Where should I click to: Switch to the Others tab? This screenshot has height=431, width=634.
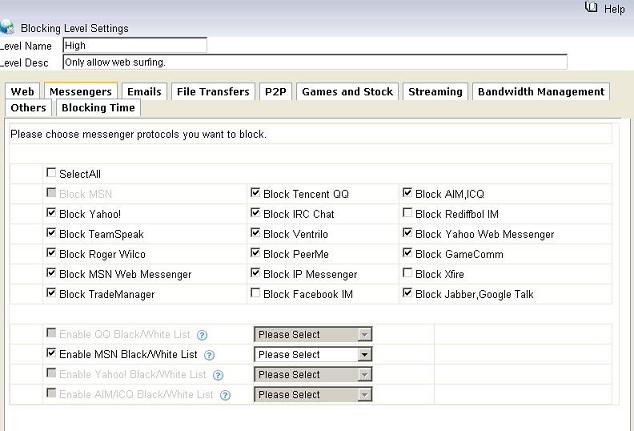coord(28,108)
